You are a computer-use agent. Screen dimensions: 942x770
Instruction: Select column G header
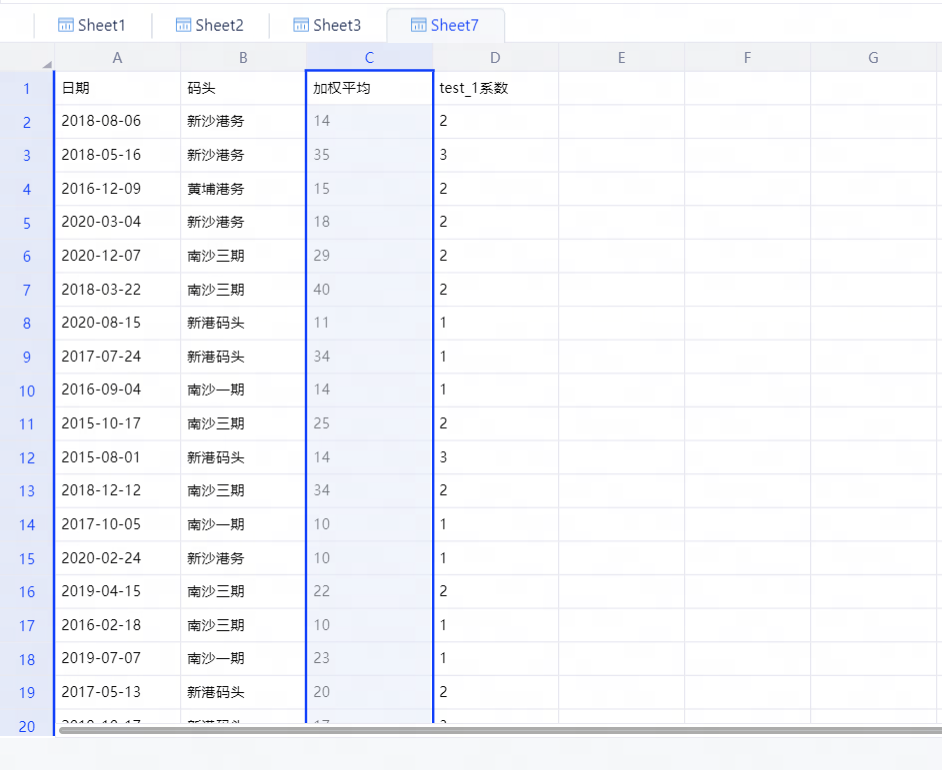point(873,58)
